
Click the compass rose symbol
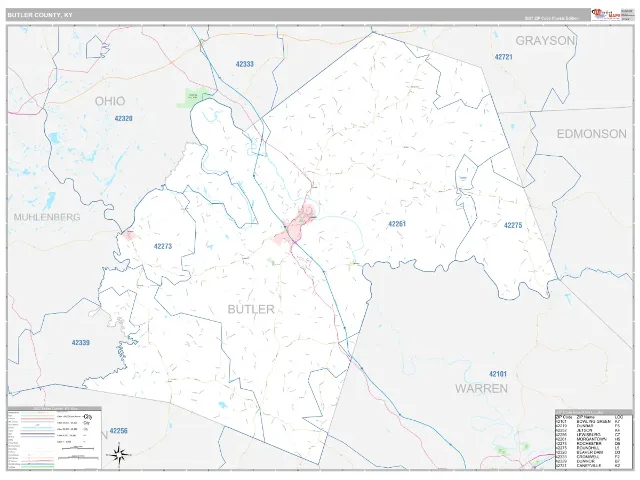tap(119, 455)
